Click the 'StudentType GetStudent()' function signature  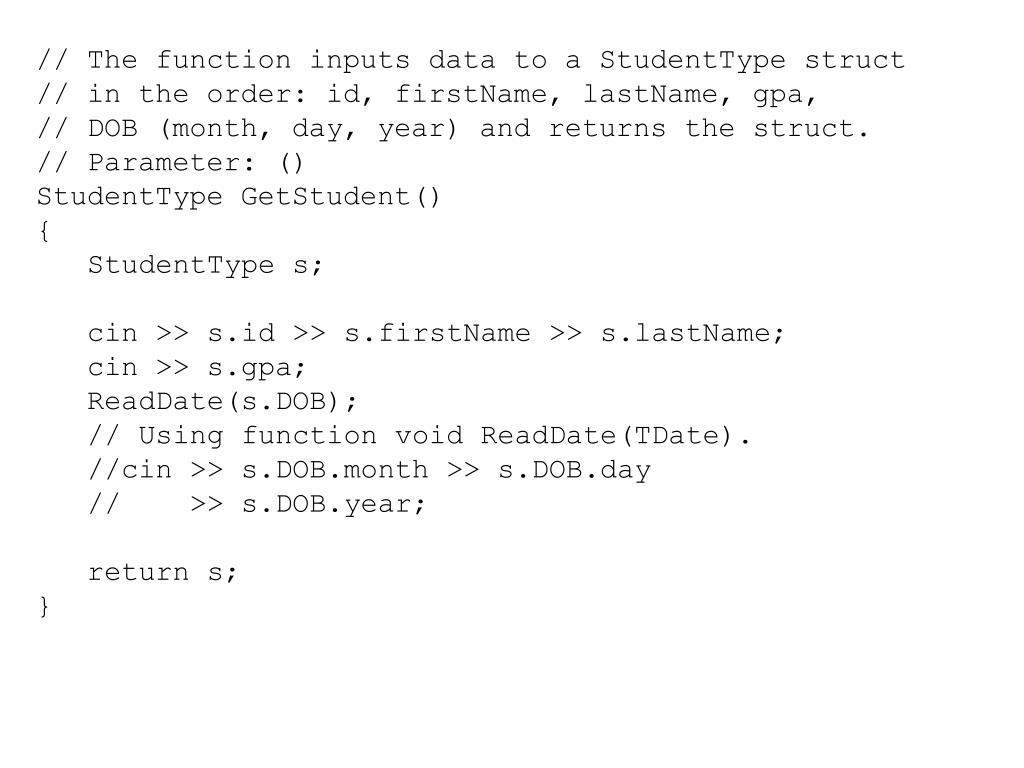[x=239, y=197]
